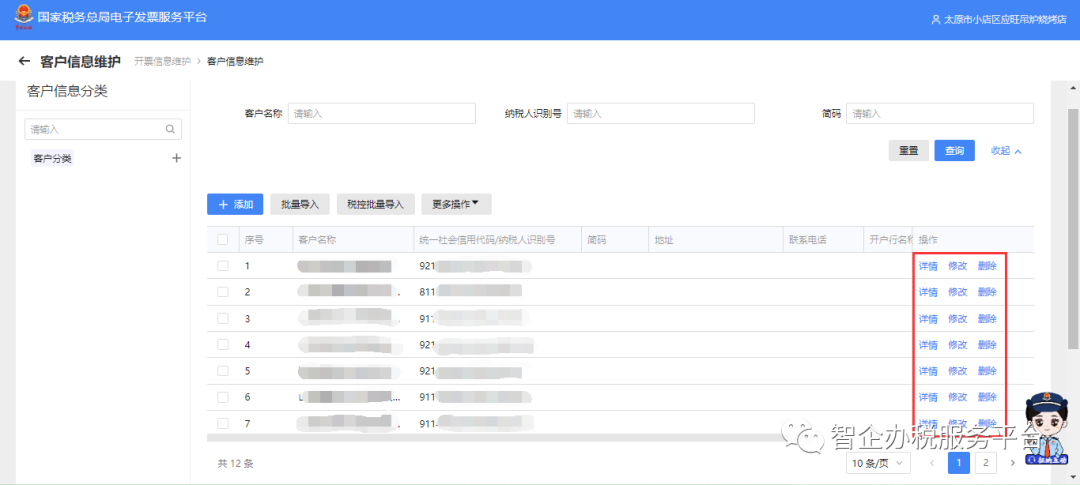Open 详情 for row 6
The width and height of the screenshot is (1080, 485).
[928, 397]
